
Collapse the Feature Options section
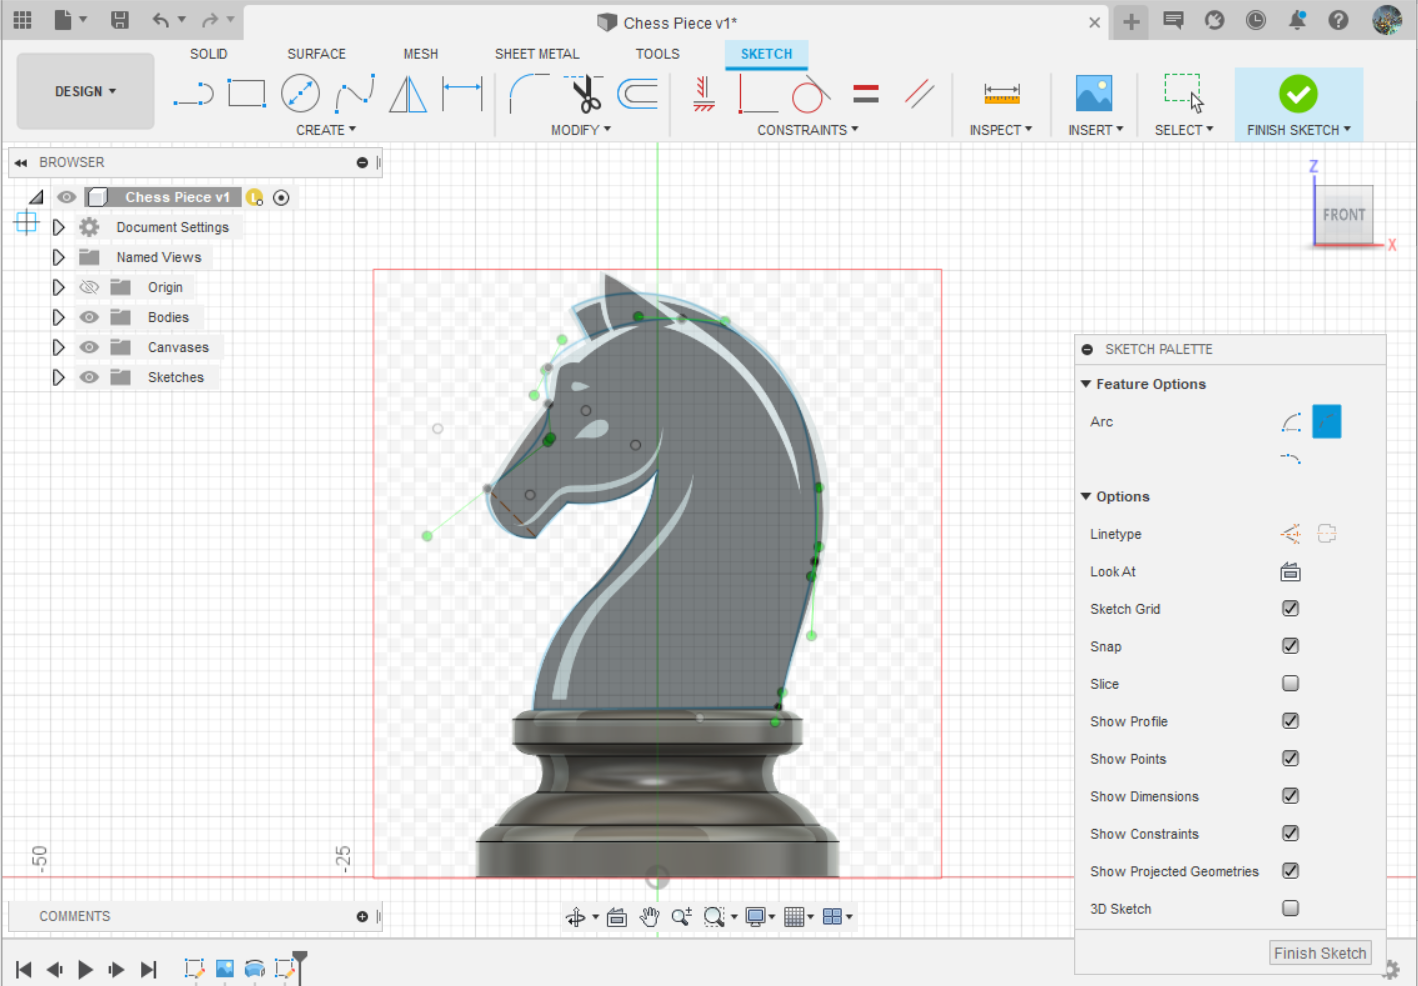1086,384
